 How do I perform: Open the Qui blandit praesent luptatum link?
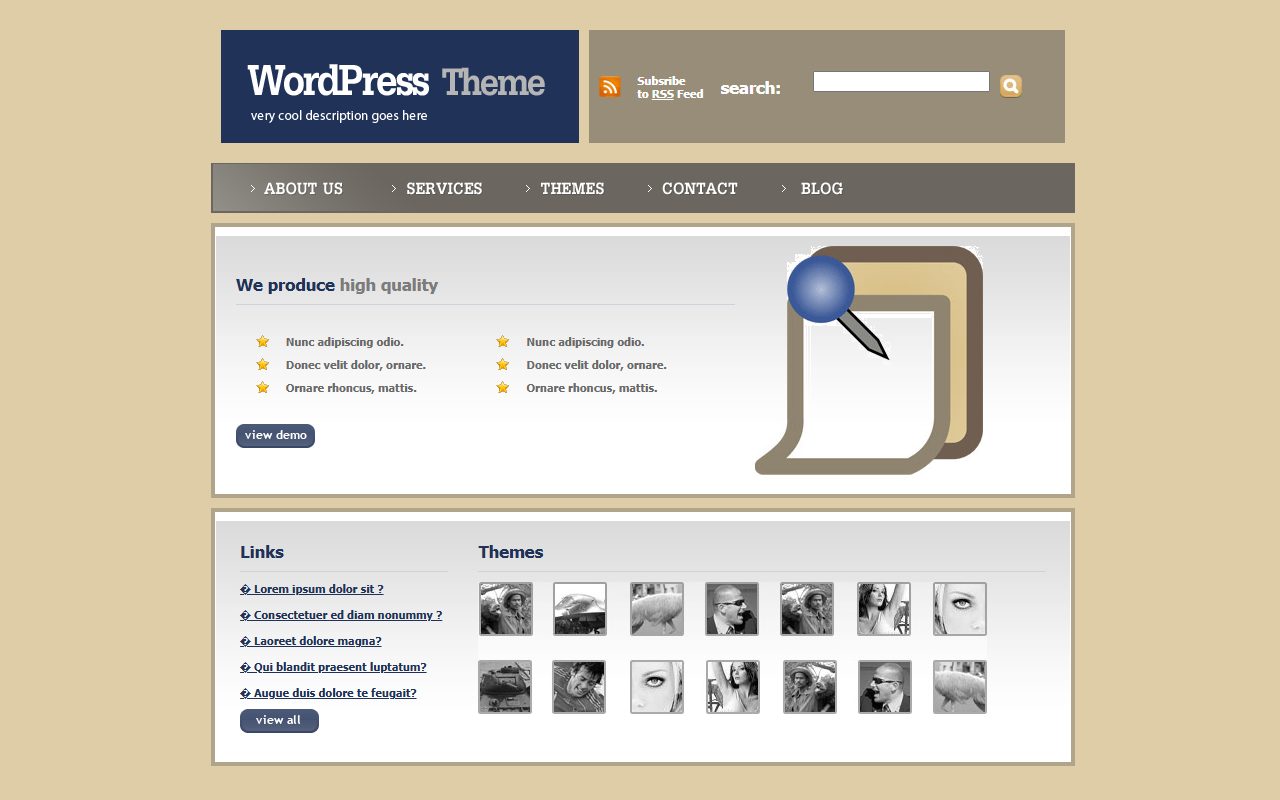click(x=333, y=667)
